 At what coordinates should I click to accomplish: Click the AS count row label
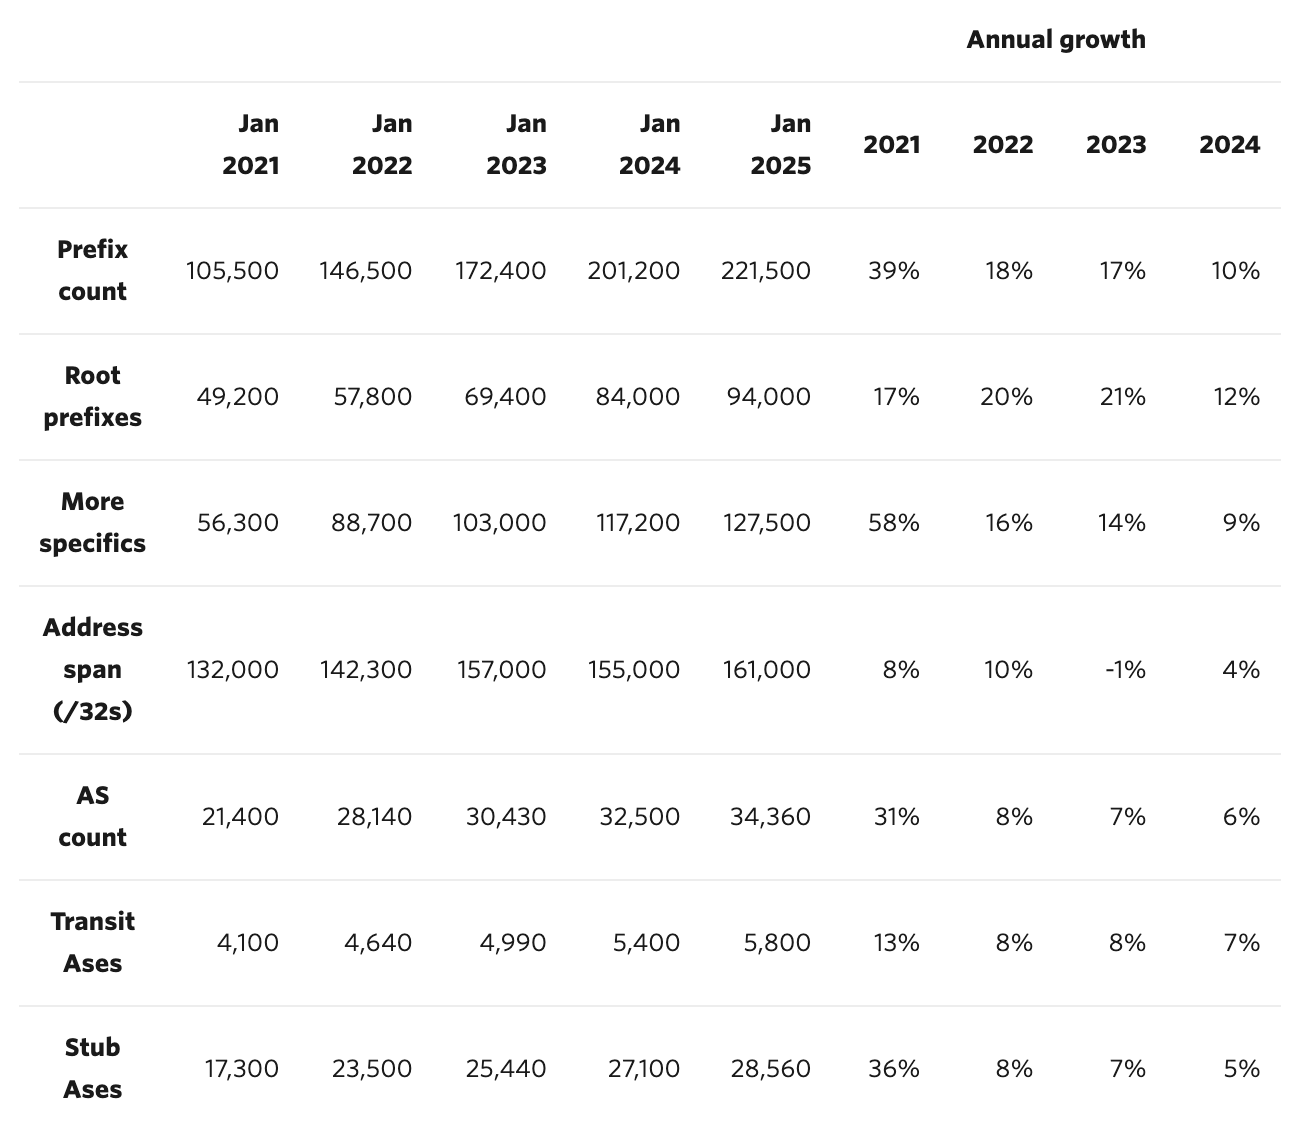click(92, 816)
